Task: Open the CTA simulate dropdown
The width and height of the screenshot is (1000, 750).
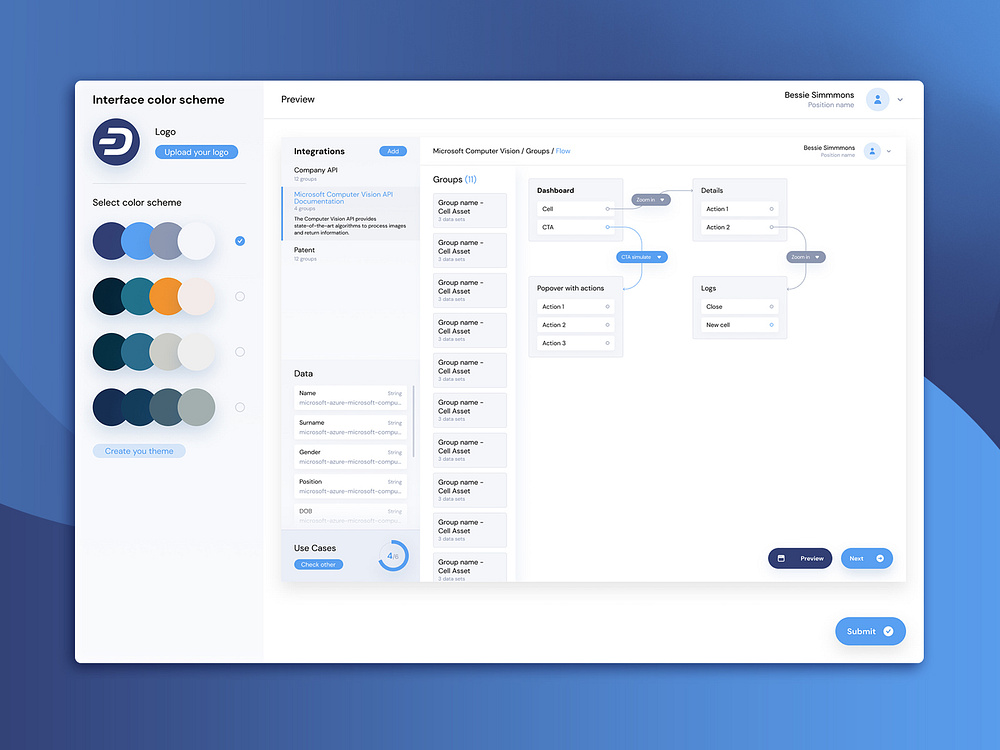Action: click(641, 257)
